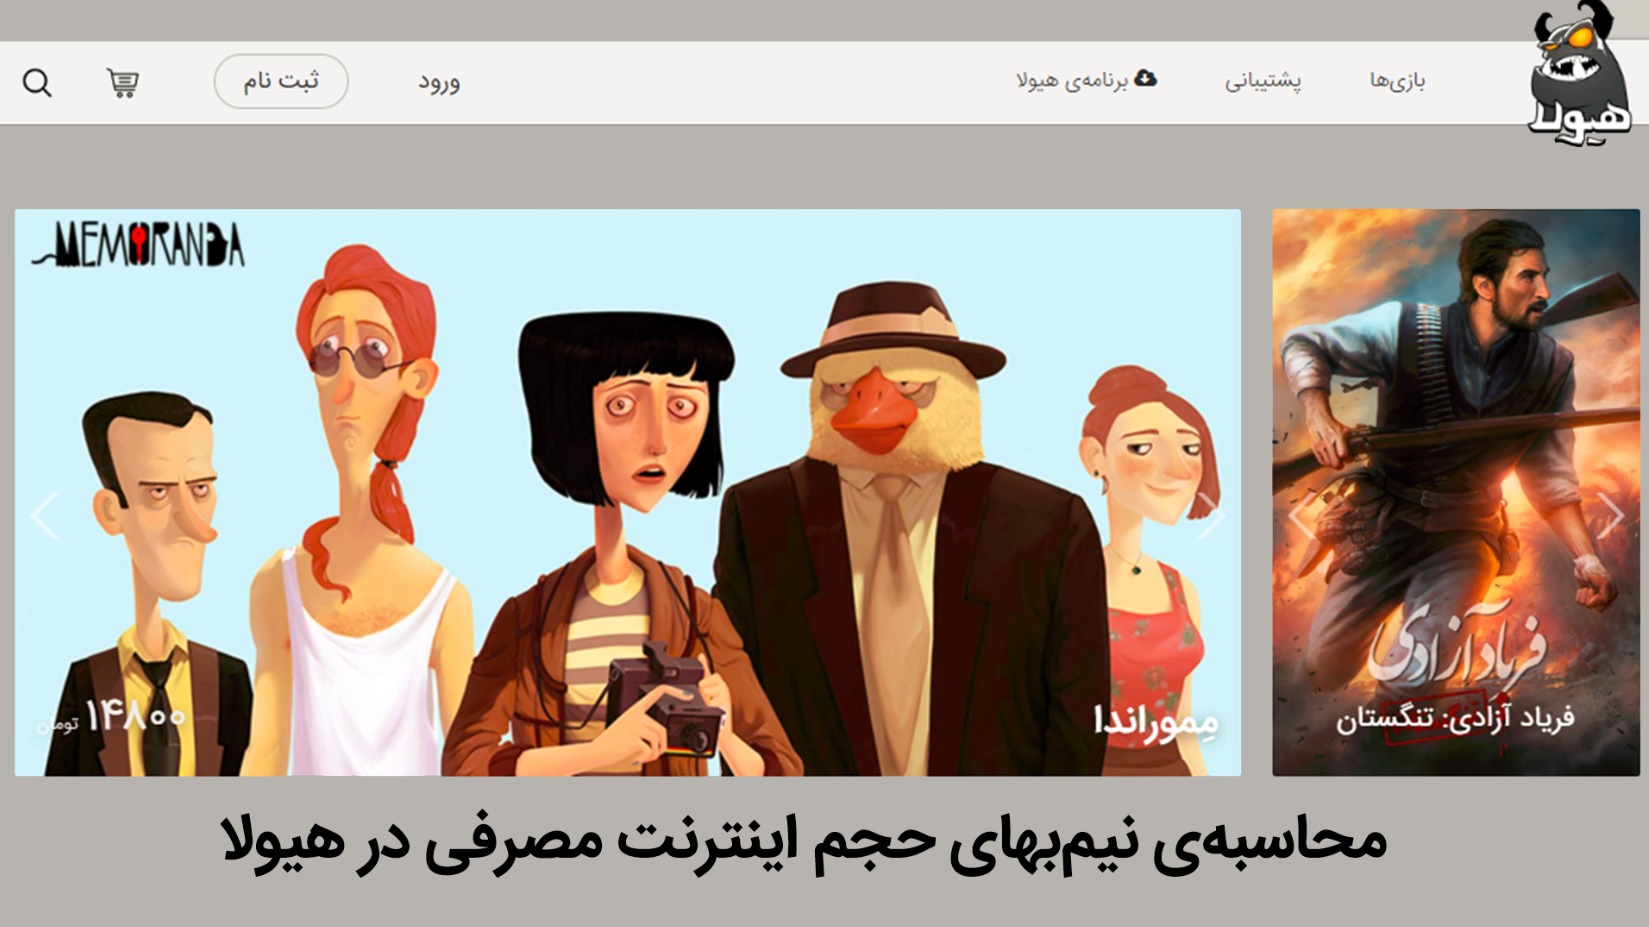Click the cloud download icon beside برنامه‌ی هیولا
The image size is (1649, 927).
(x=1146, y=78)
